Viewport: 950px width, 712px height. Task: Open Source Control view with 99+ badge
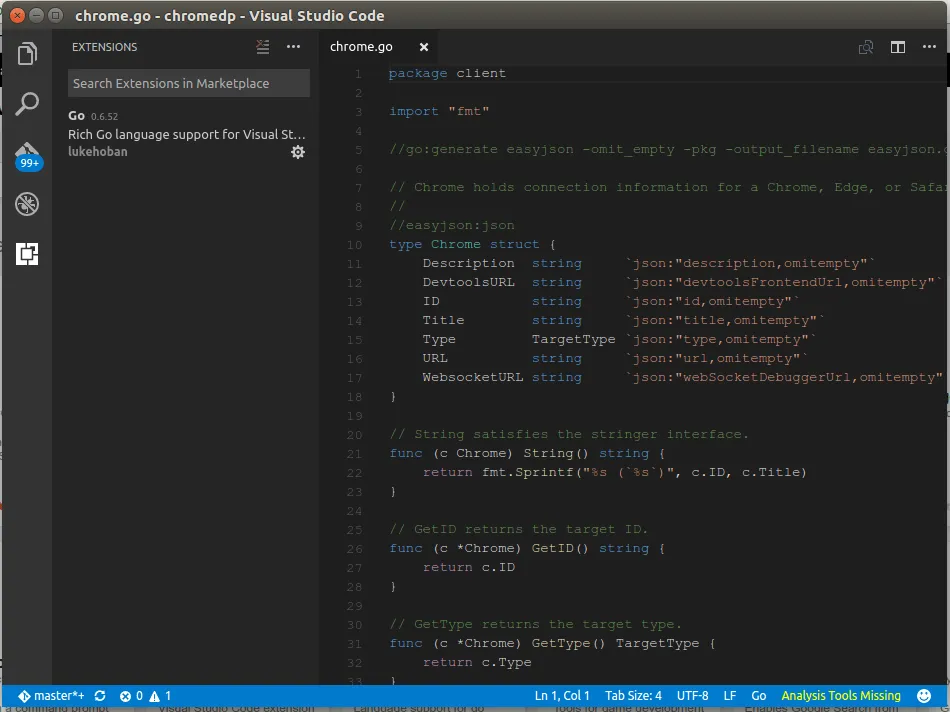[27, 155]
